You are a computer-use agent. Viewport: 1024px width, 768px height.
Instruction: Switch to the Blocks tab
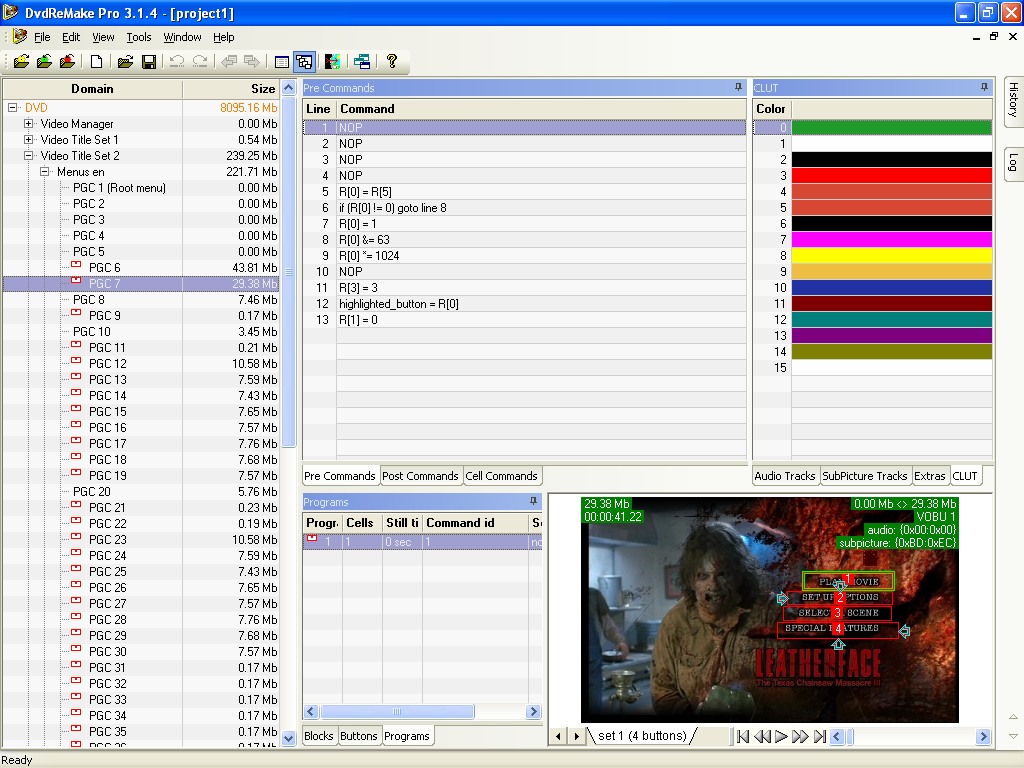pyautogui.click(x=319, y=736)
